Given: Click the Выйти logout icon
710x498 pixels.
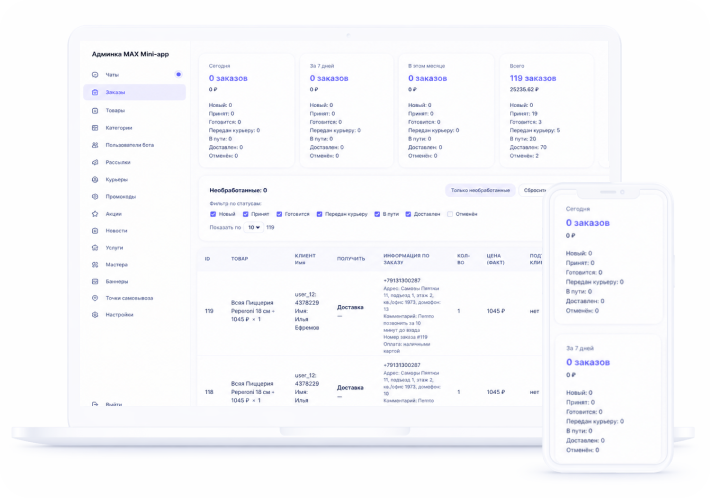Looking at the screenshot, I should pyautogui.click(x=95, y=404).
